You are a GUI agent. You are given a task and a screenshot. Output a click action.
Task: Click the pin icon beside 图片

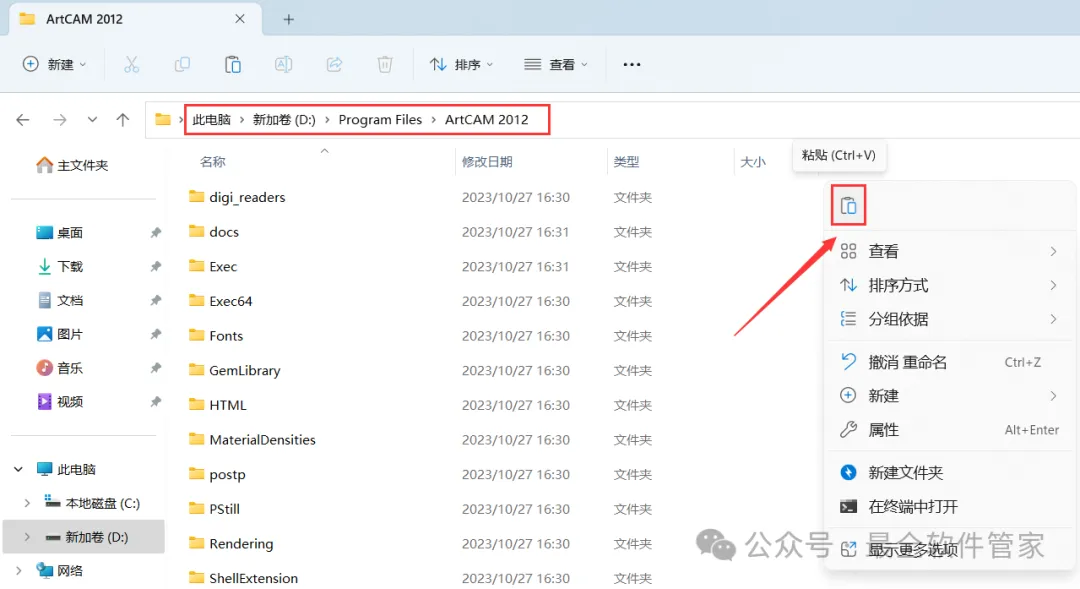point(156,334)
